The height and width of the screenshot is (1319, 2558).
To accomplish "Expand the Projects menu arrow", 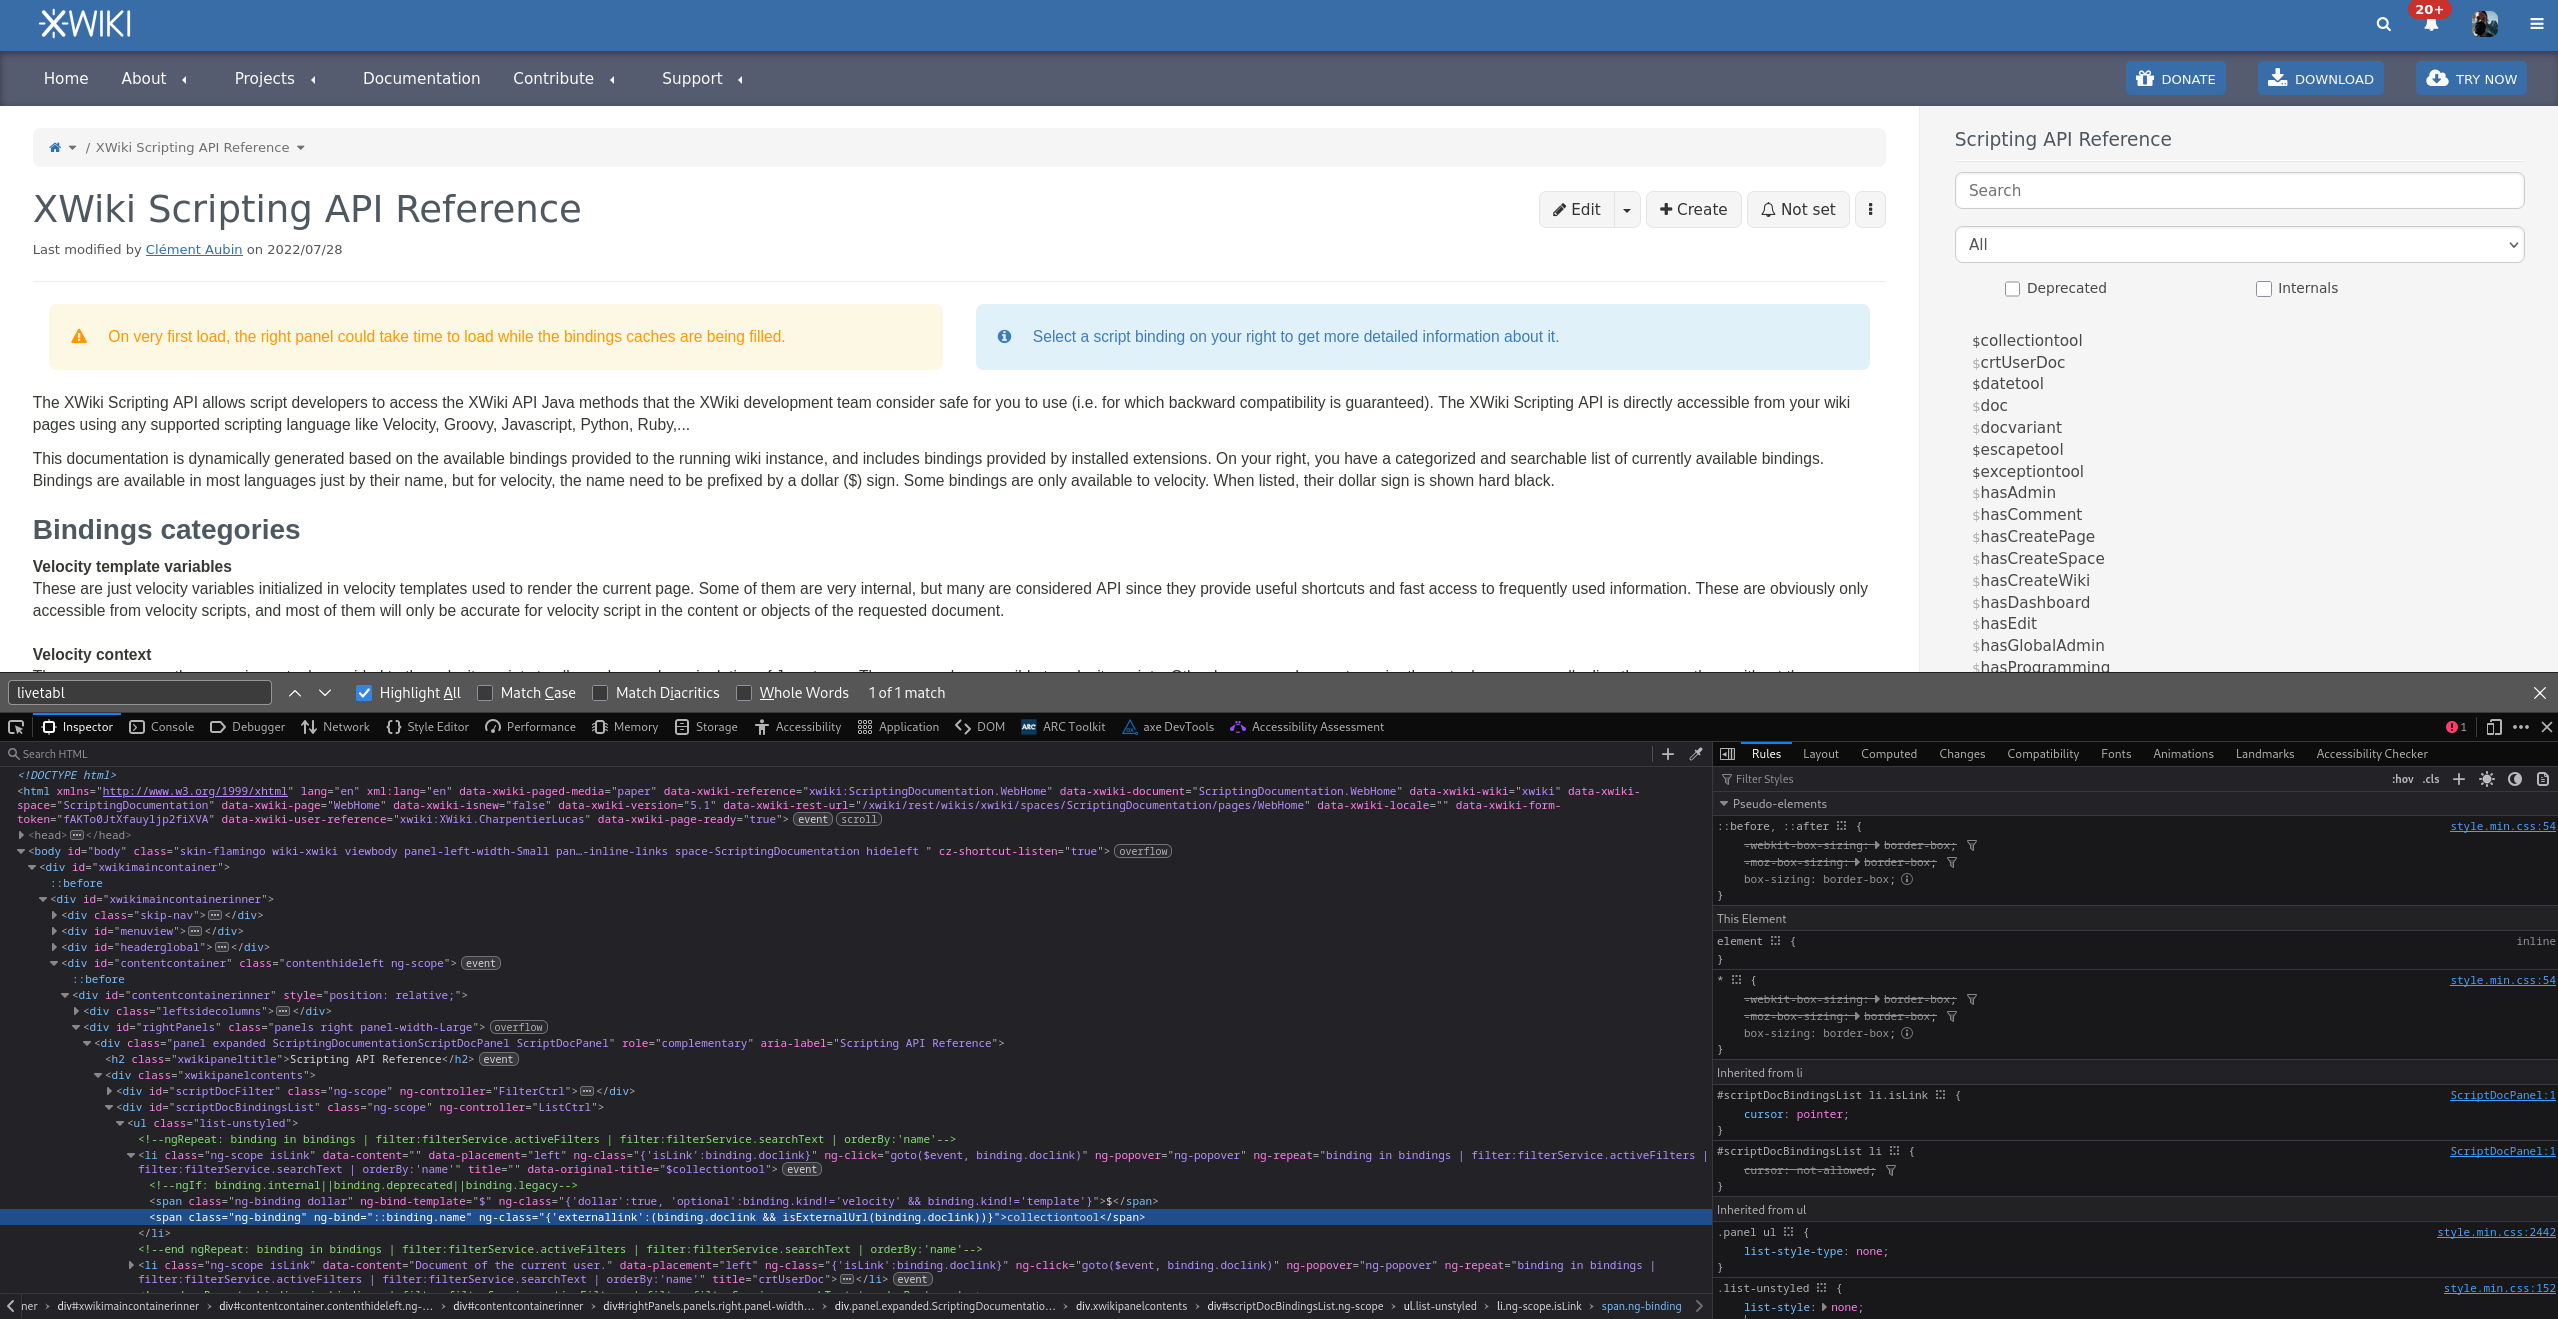I will [313, 80].
